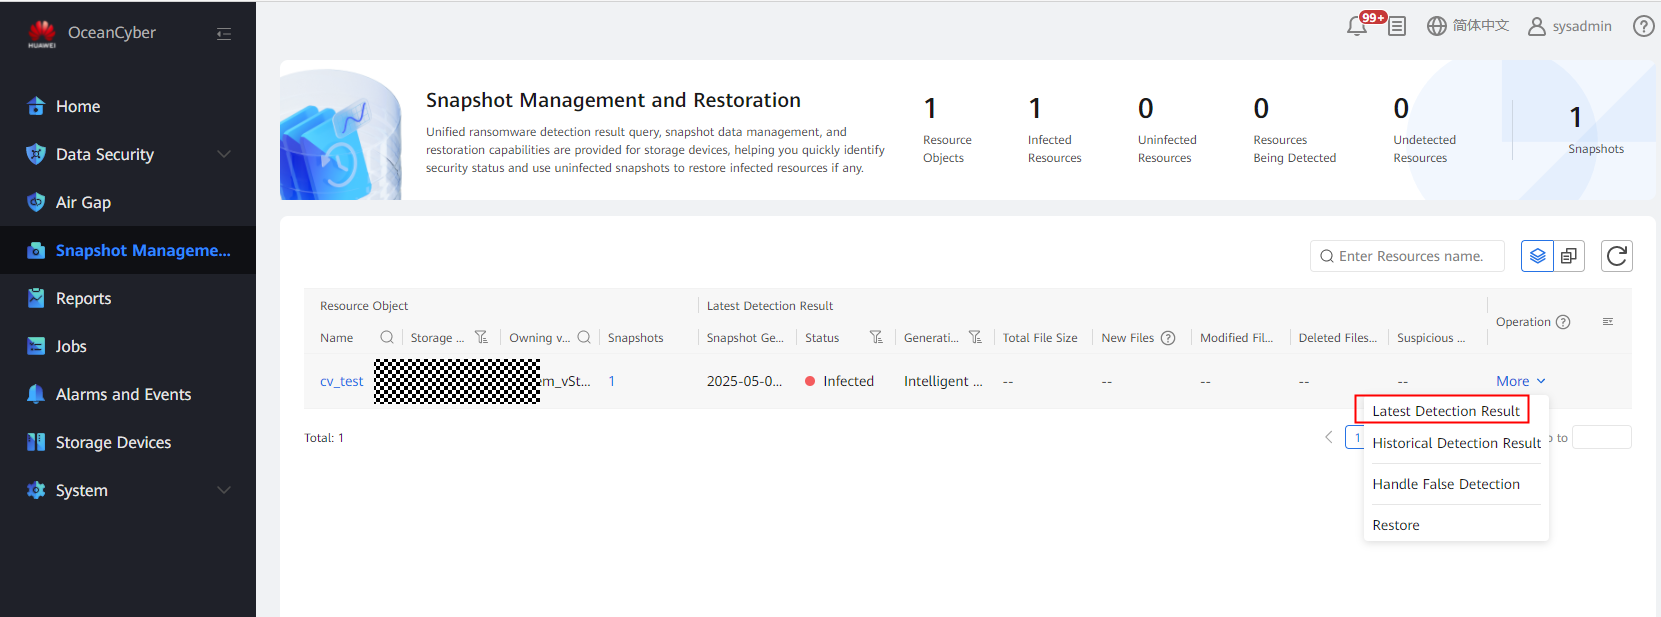The width and height of the screenshot is (1661, 617).
Task: Open the task list icon in header
Action: 1397,27
